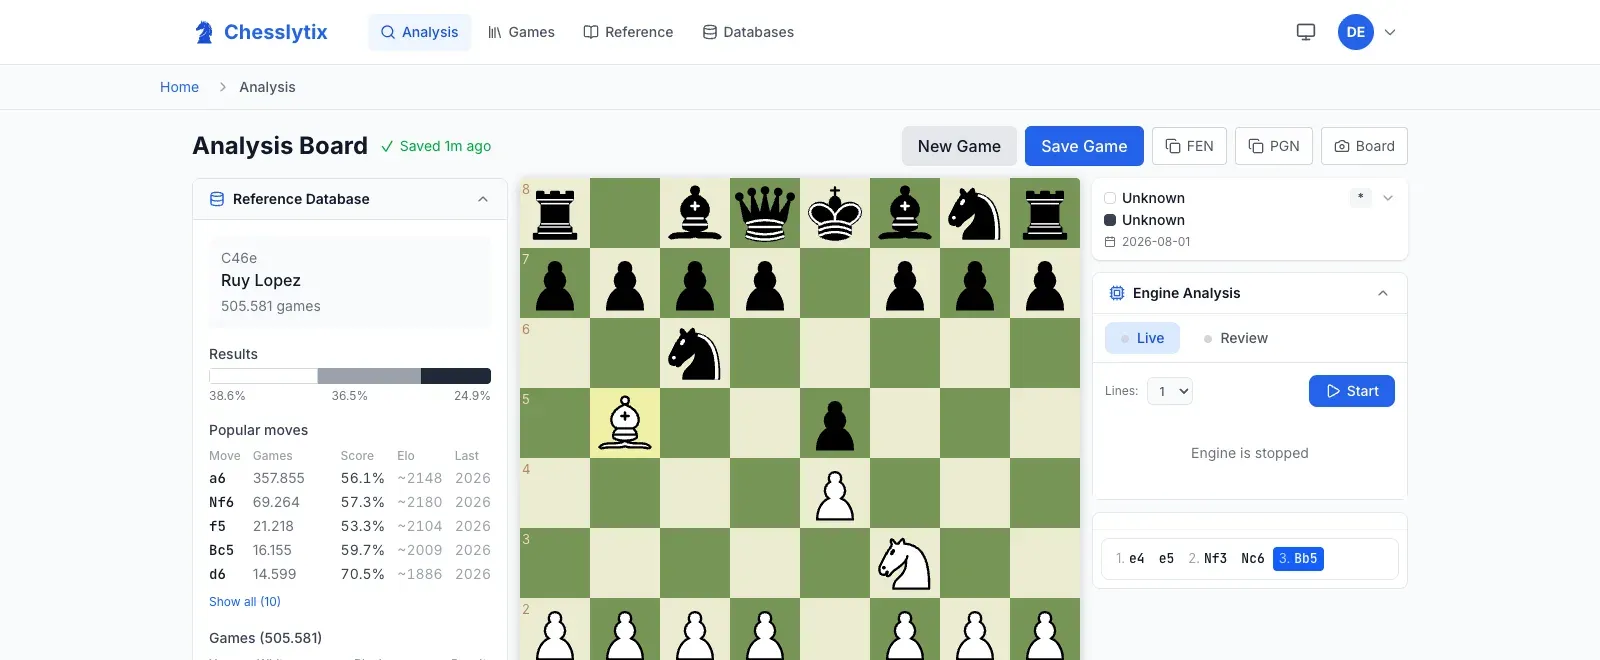Viewport: 1600px width, 660px height.
Task: Expand the account dropdown chevron
Action: click(1390, 32)
